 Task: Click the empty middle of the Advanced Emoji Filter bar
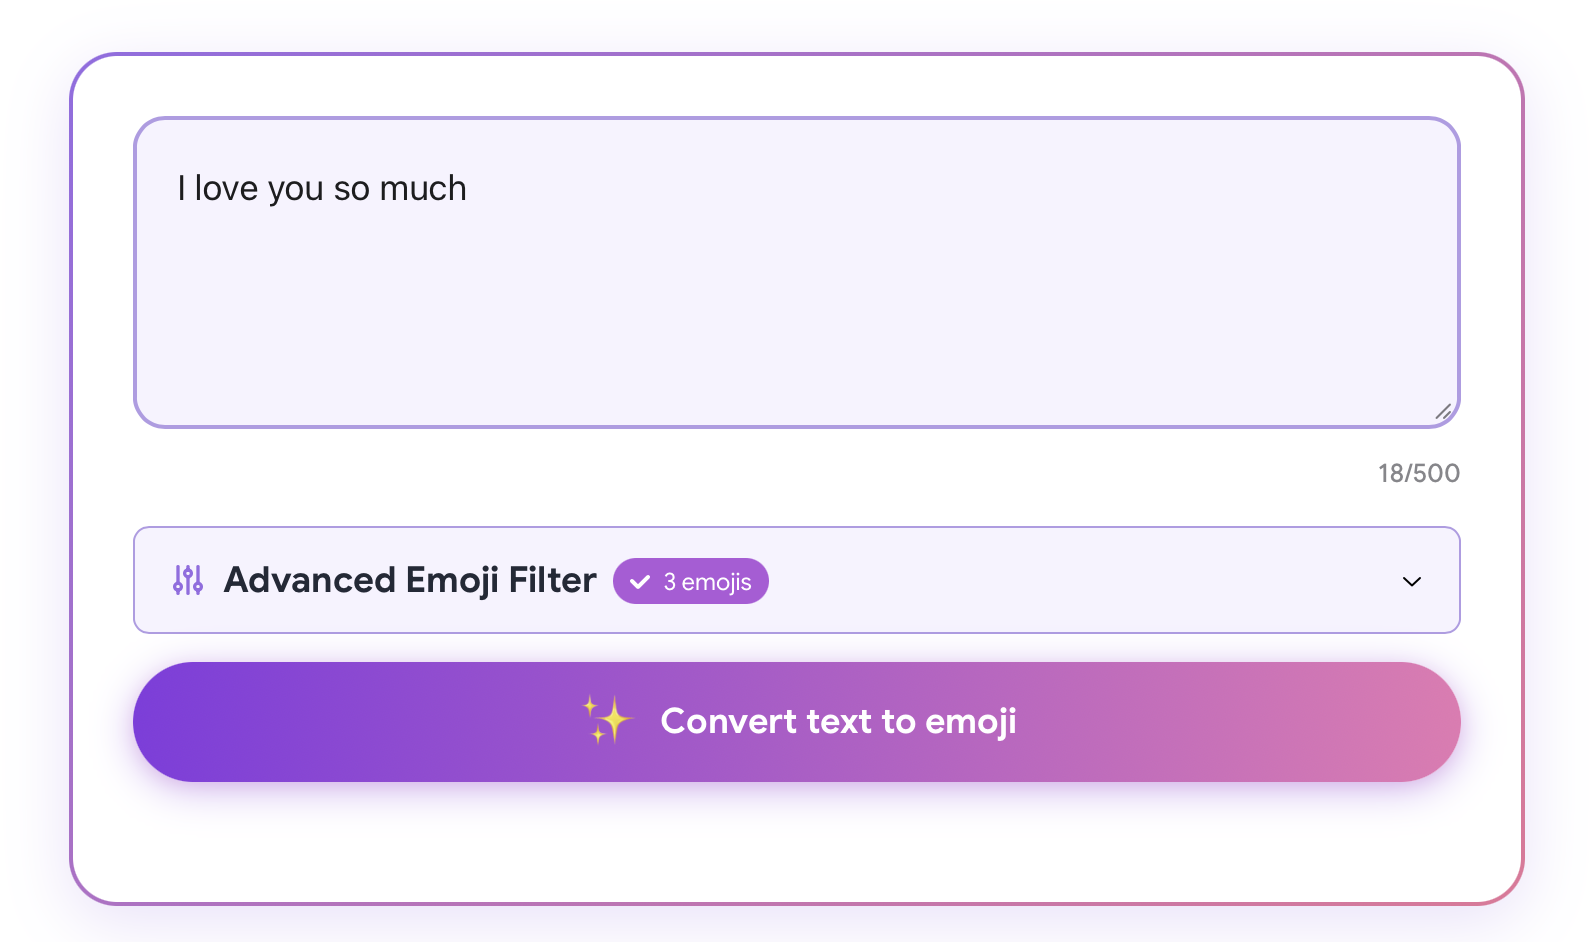pyautogui.click(x=1080, y=580)
